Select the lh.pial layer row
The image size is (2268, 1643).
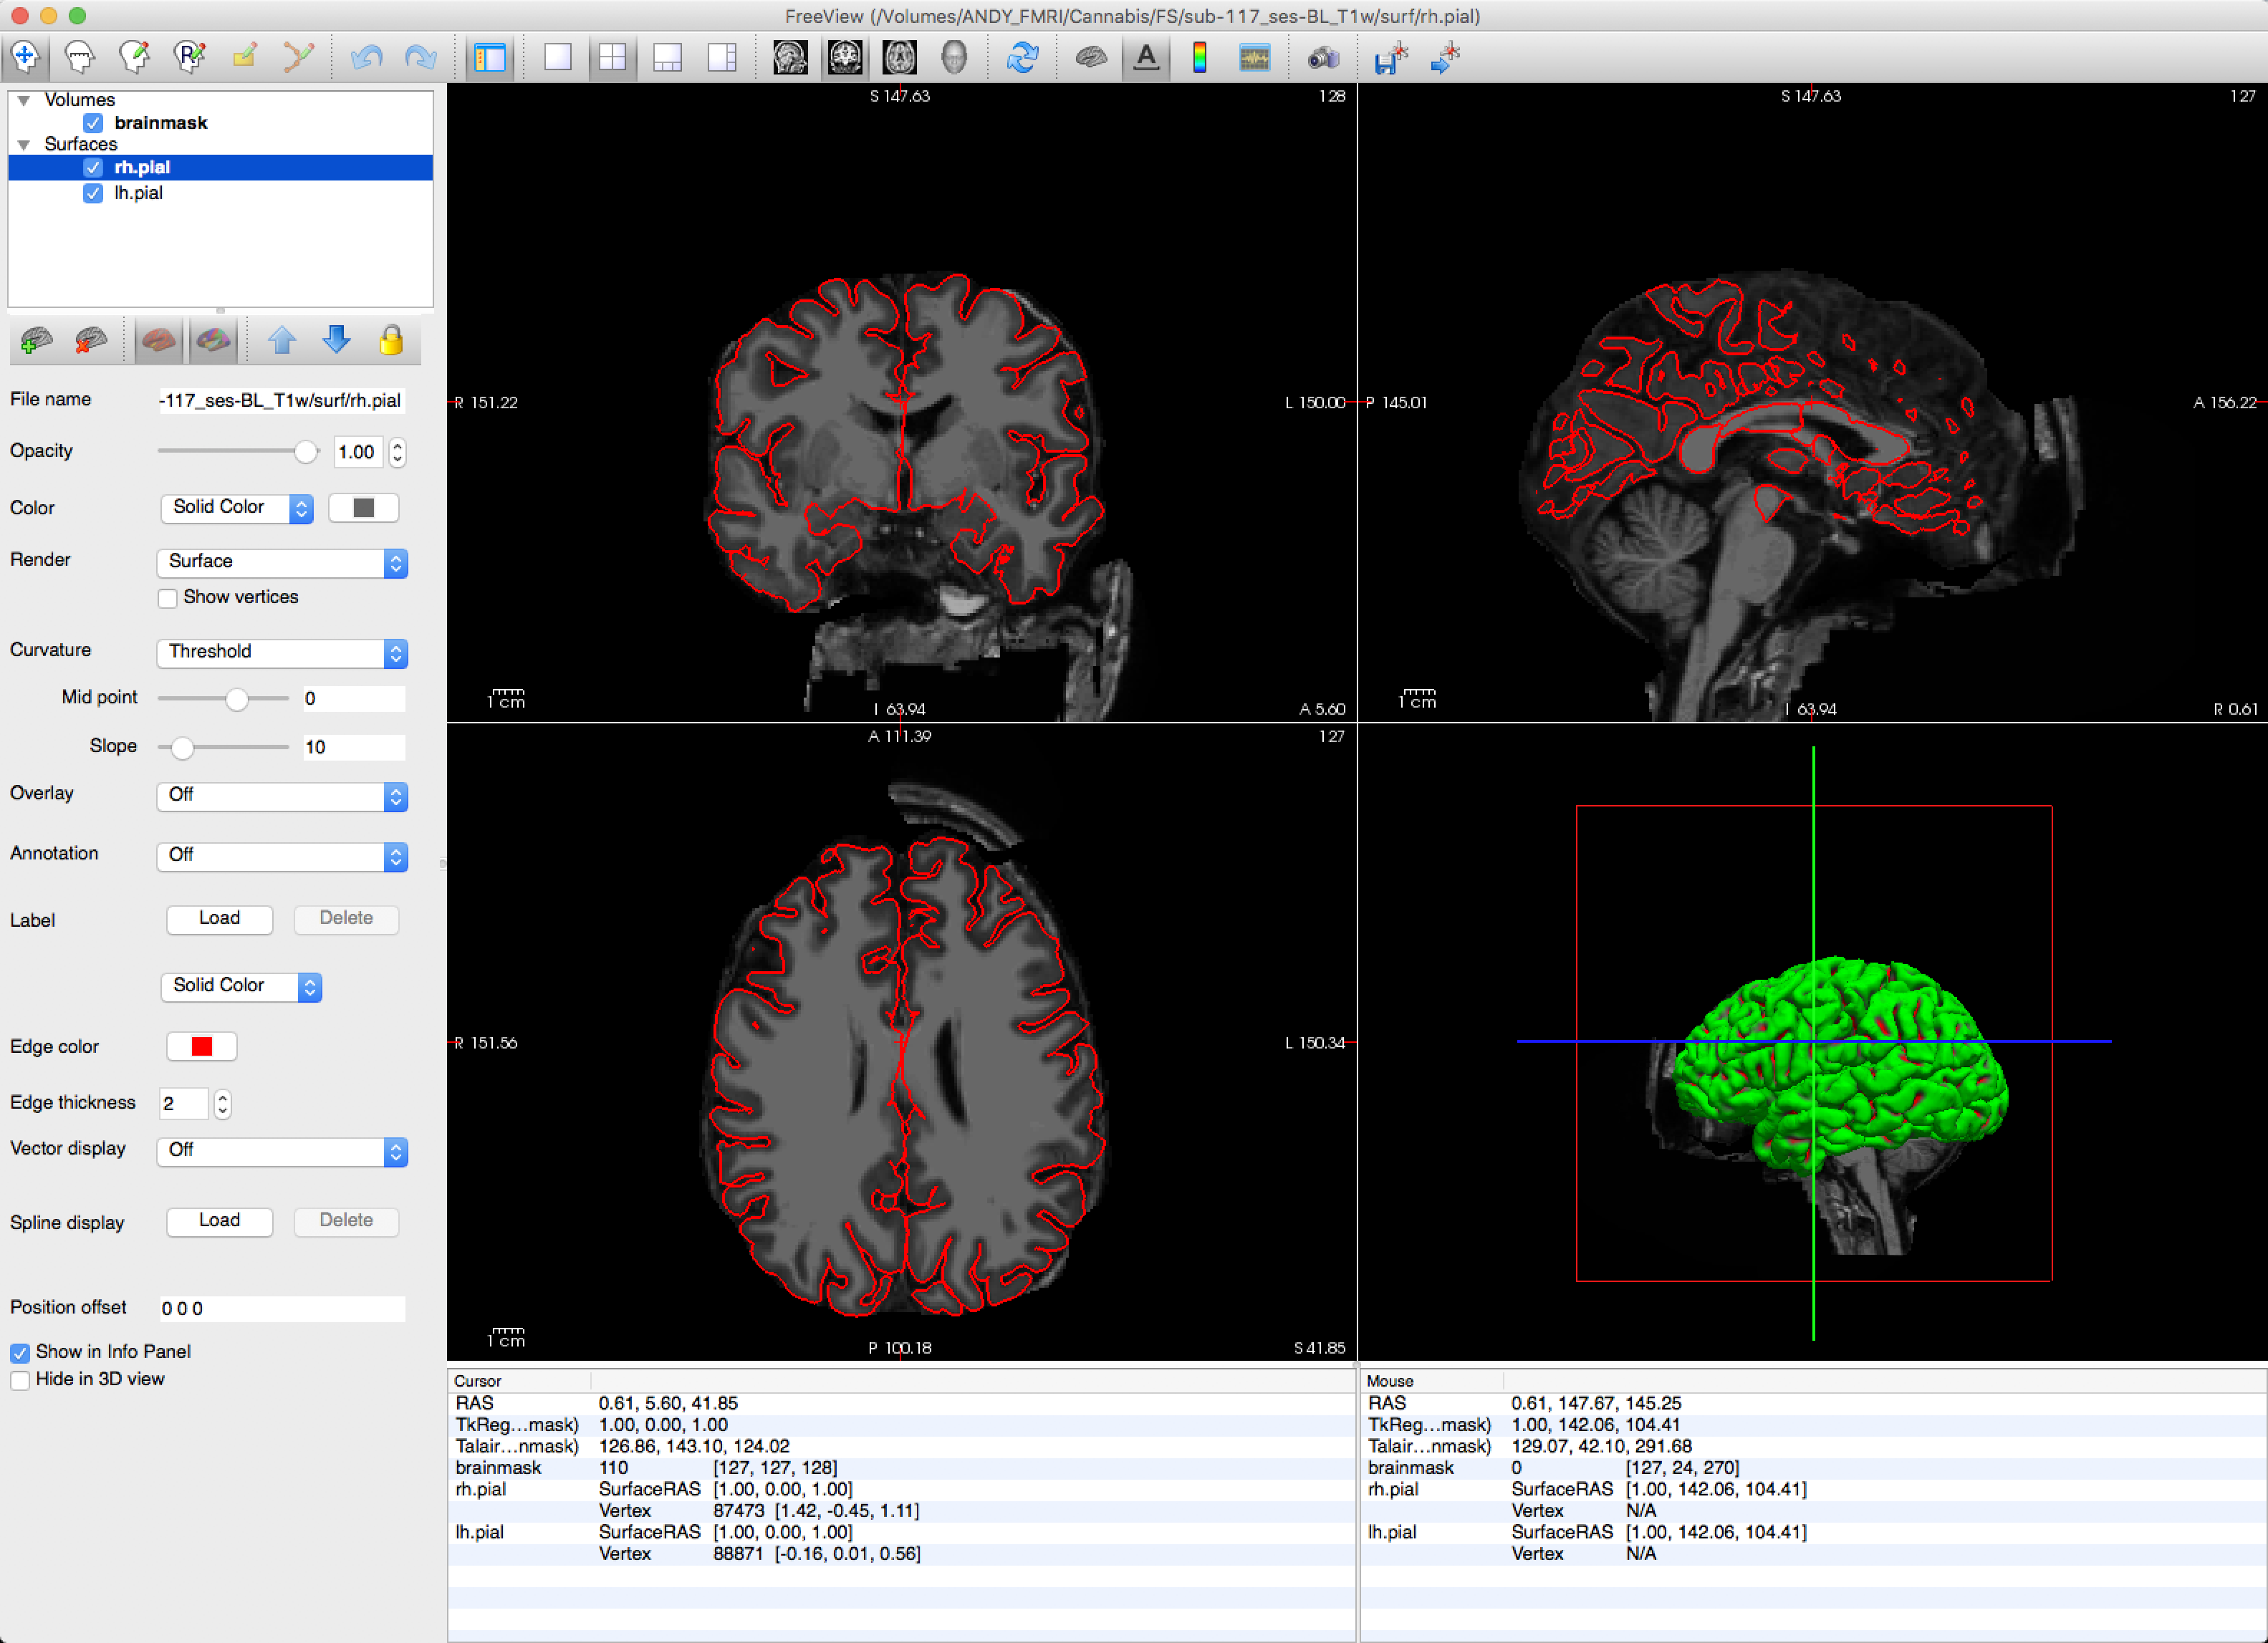220,193
